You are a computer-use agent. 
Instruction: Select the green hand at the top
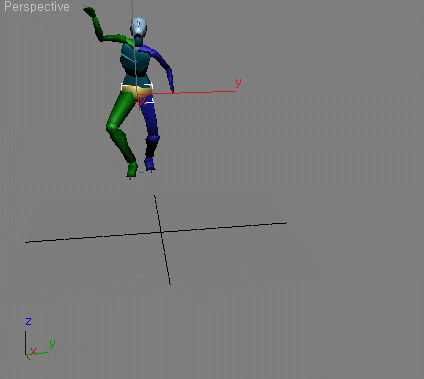click(x=89, y=11)
